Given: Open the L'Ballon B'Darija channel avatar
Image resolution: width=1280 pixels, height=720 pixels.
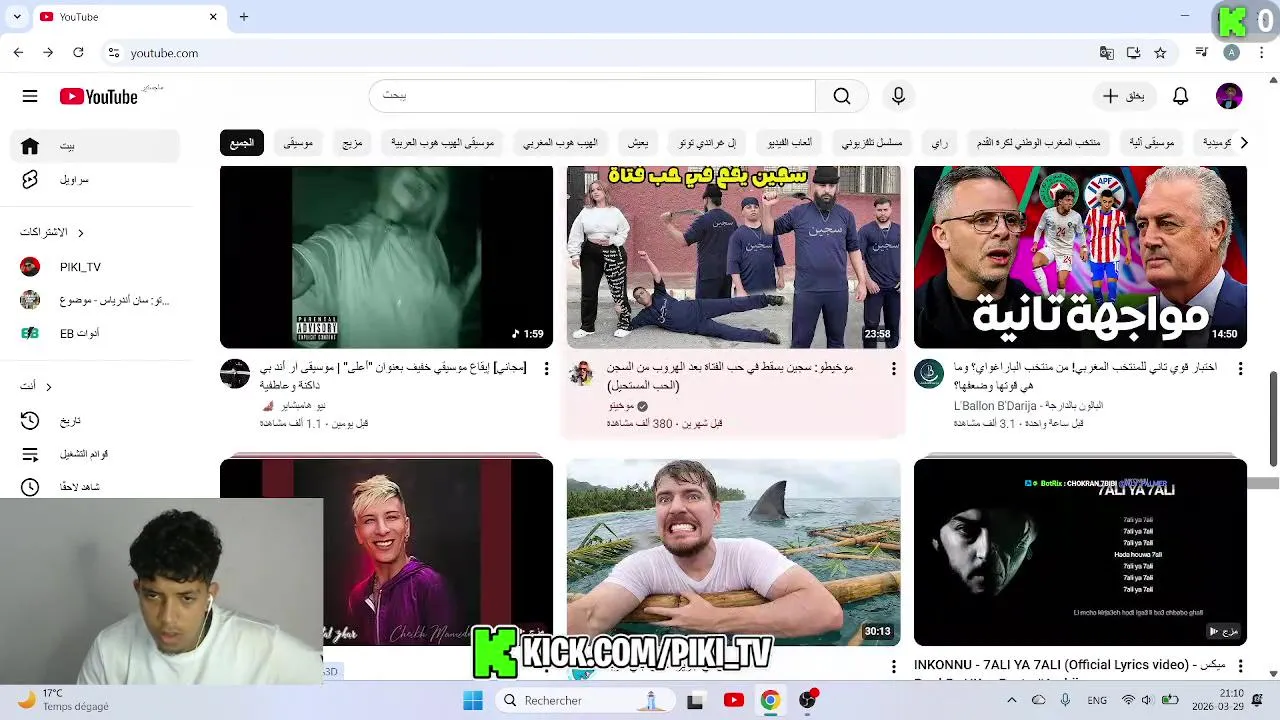Looking at the screenshot, I should 929,374.
